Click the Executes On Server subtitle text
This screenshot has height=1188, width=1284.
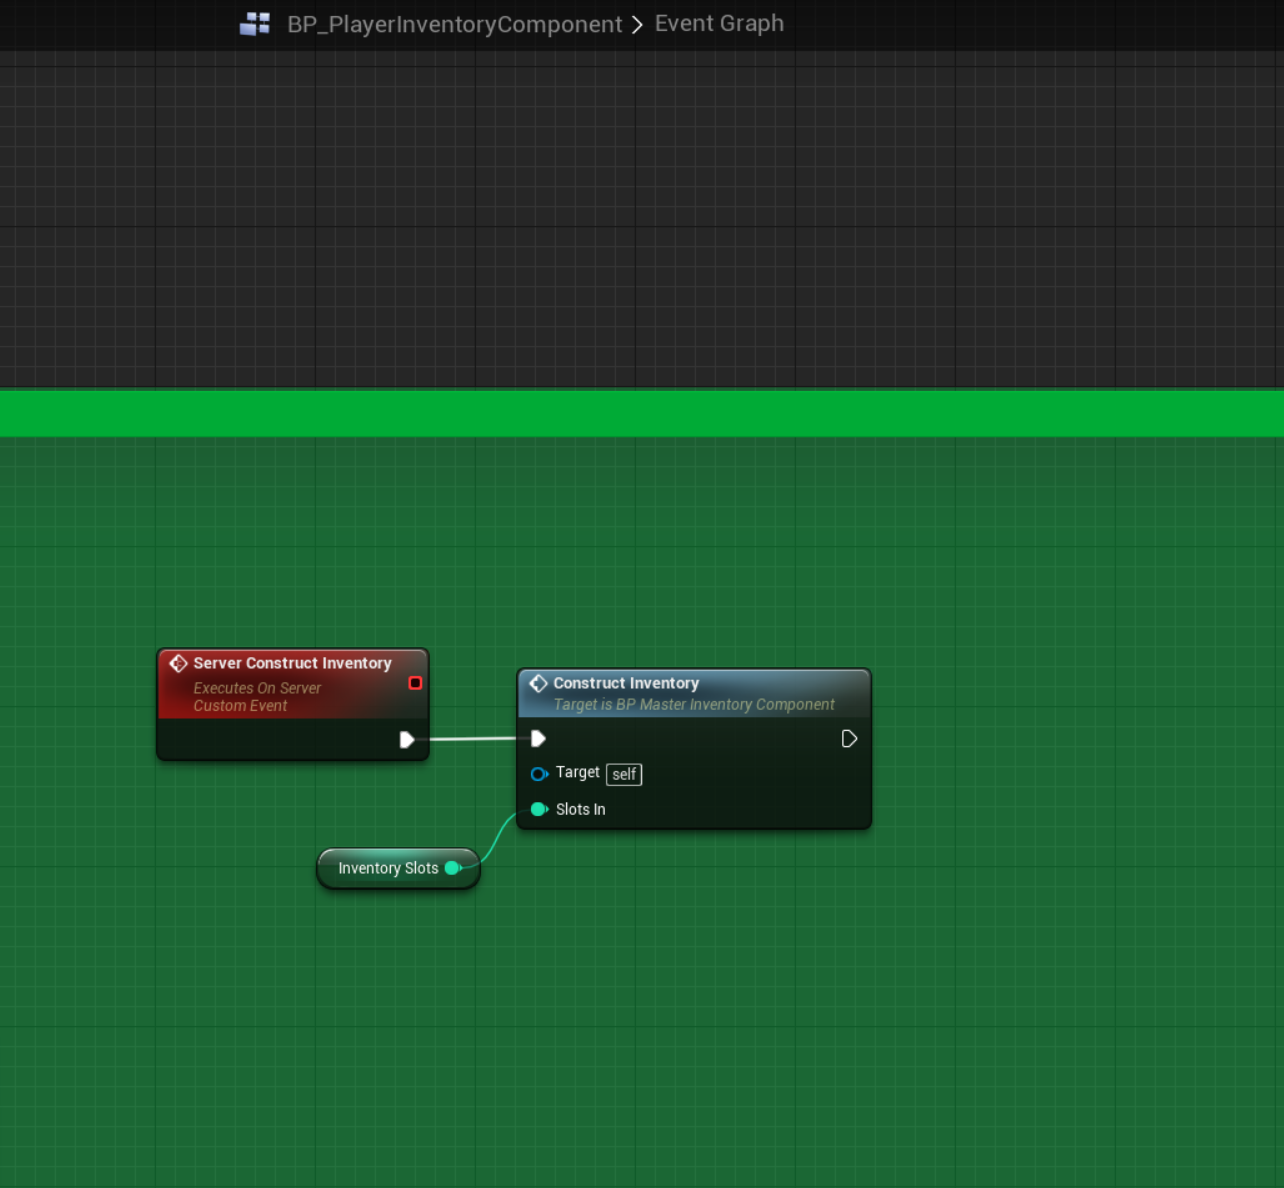tap(257, 688)
